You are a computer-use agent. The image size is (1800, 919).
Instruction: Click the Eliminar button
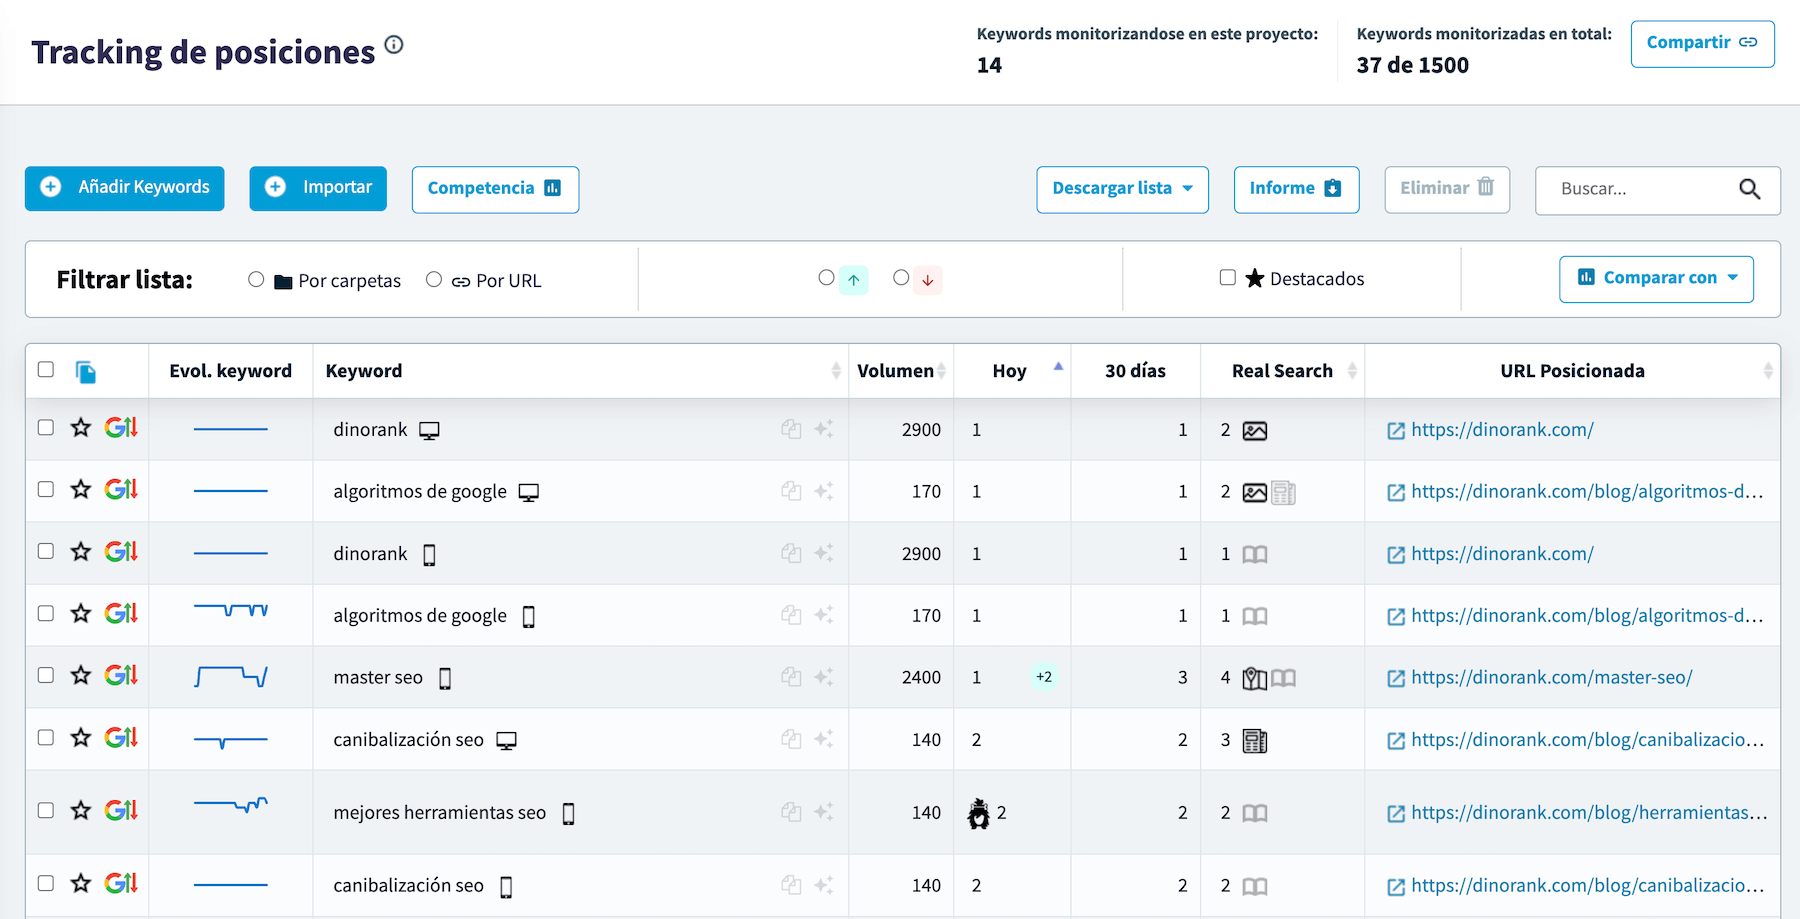tap(1447, 189)
